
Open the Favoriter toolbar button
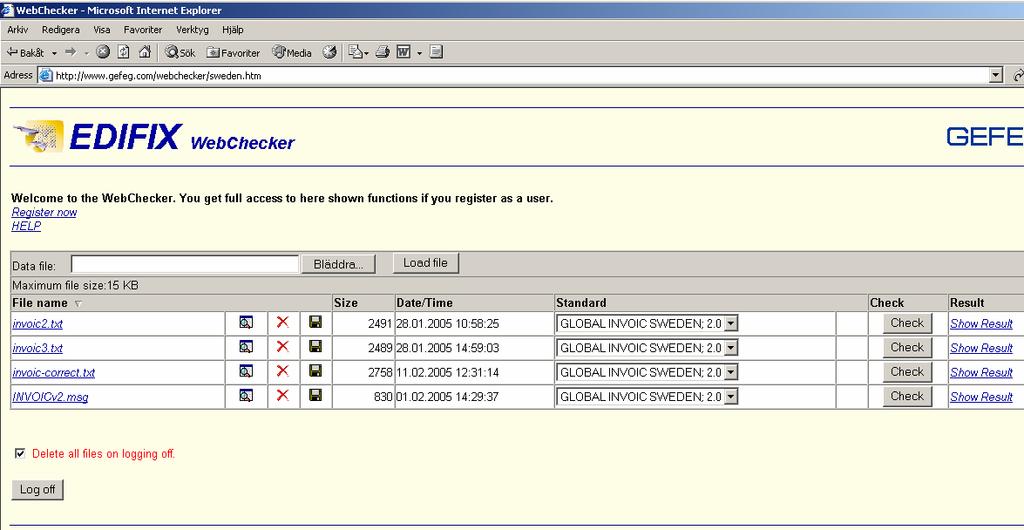233,52
